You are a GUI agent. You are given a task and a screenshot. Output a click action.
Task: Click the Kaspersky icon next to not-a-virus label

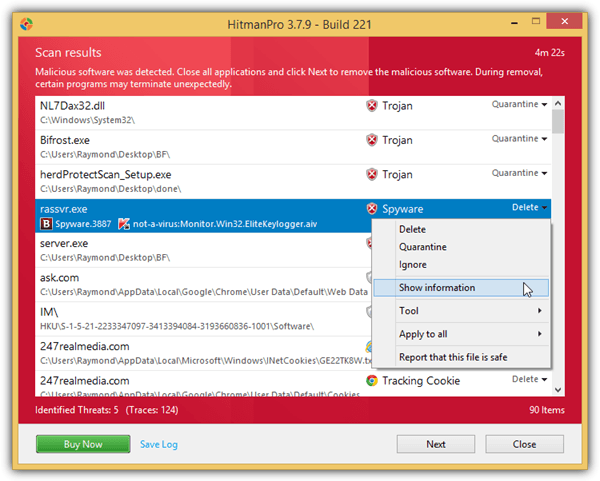click(124, 225)
